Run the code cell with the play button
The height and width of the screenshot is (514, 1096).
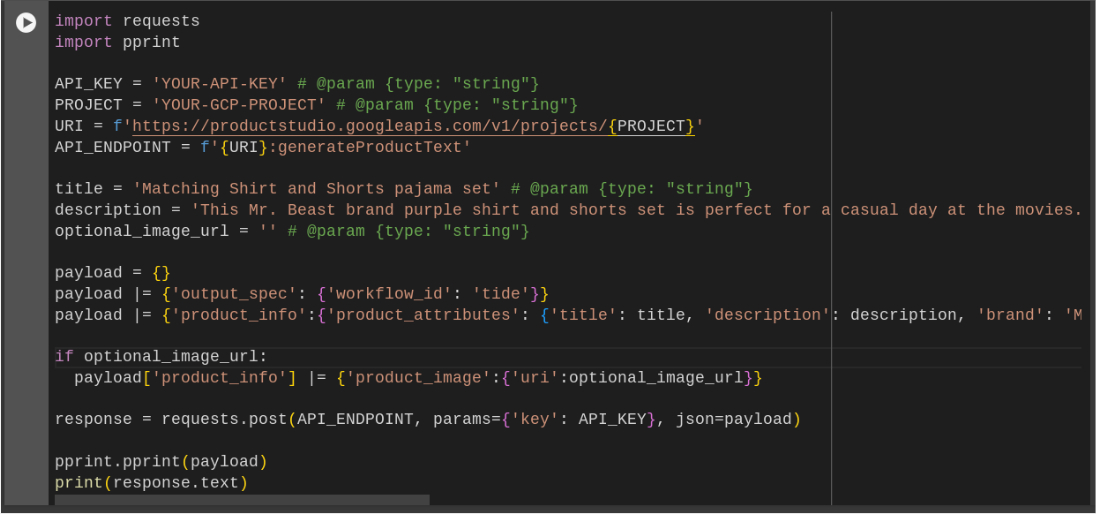(26, 22)
